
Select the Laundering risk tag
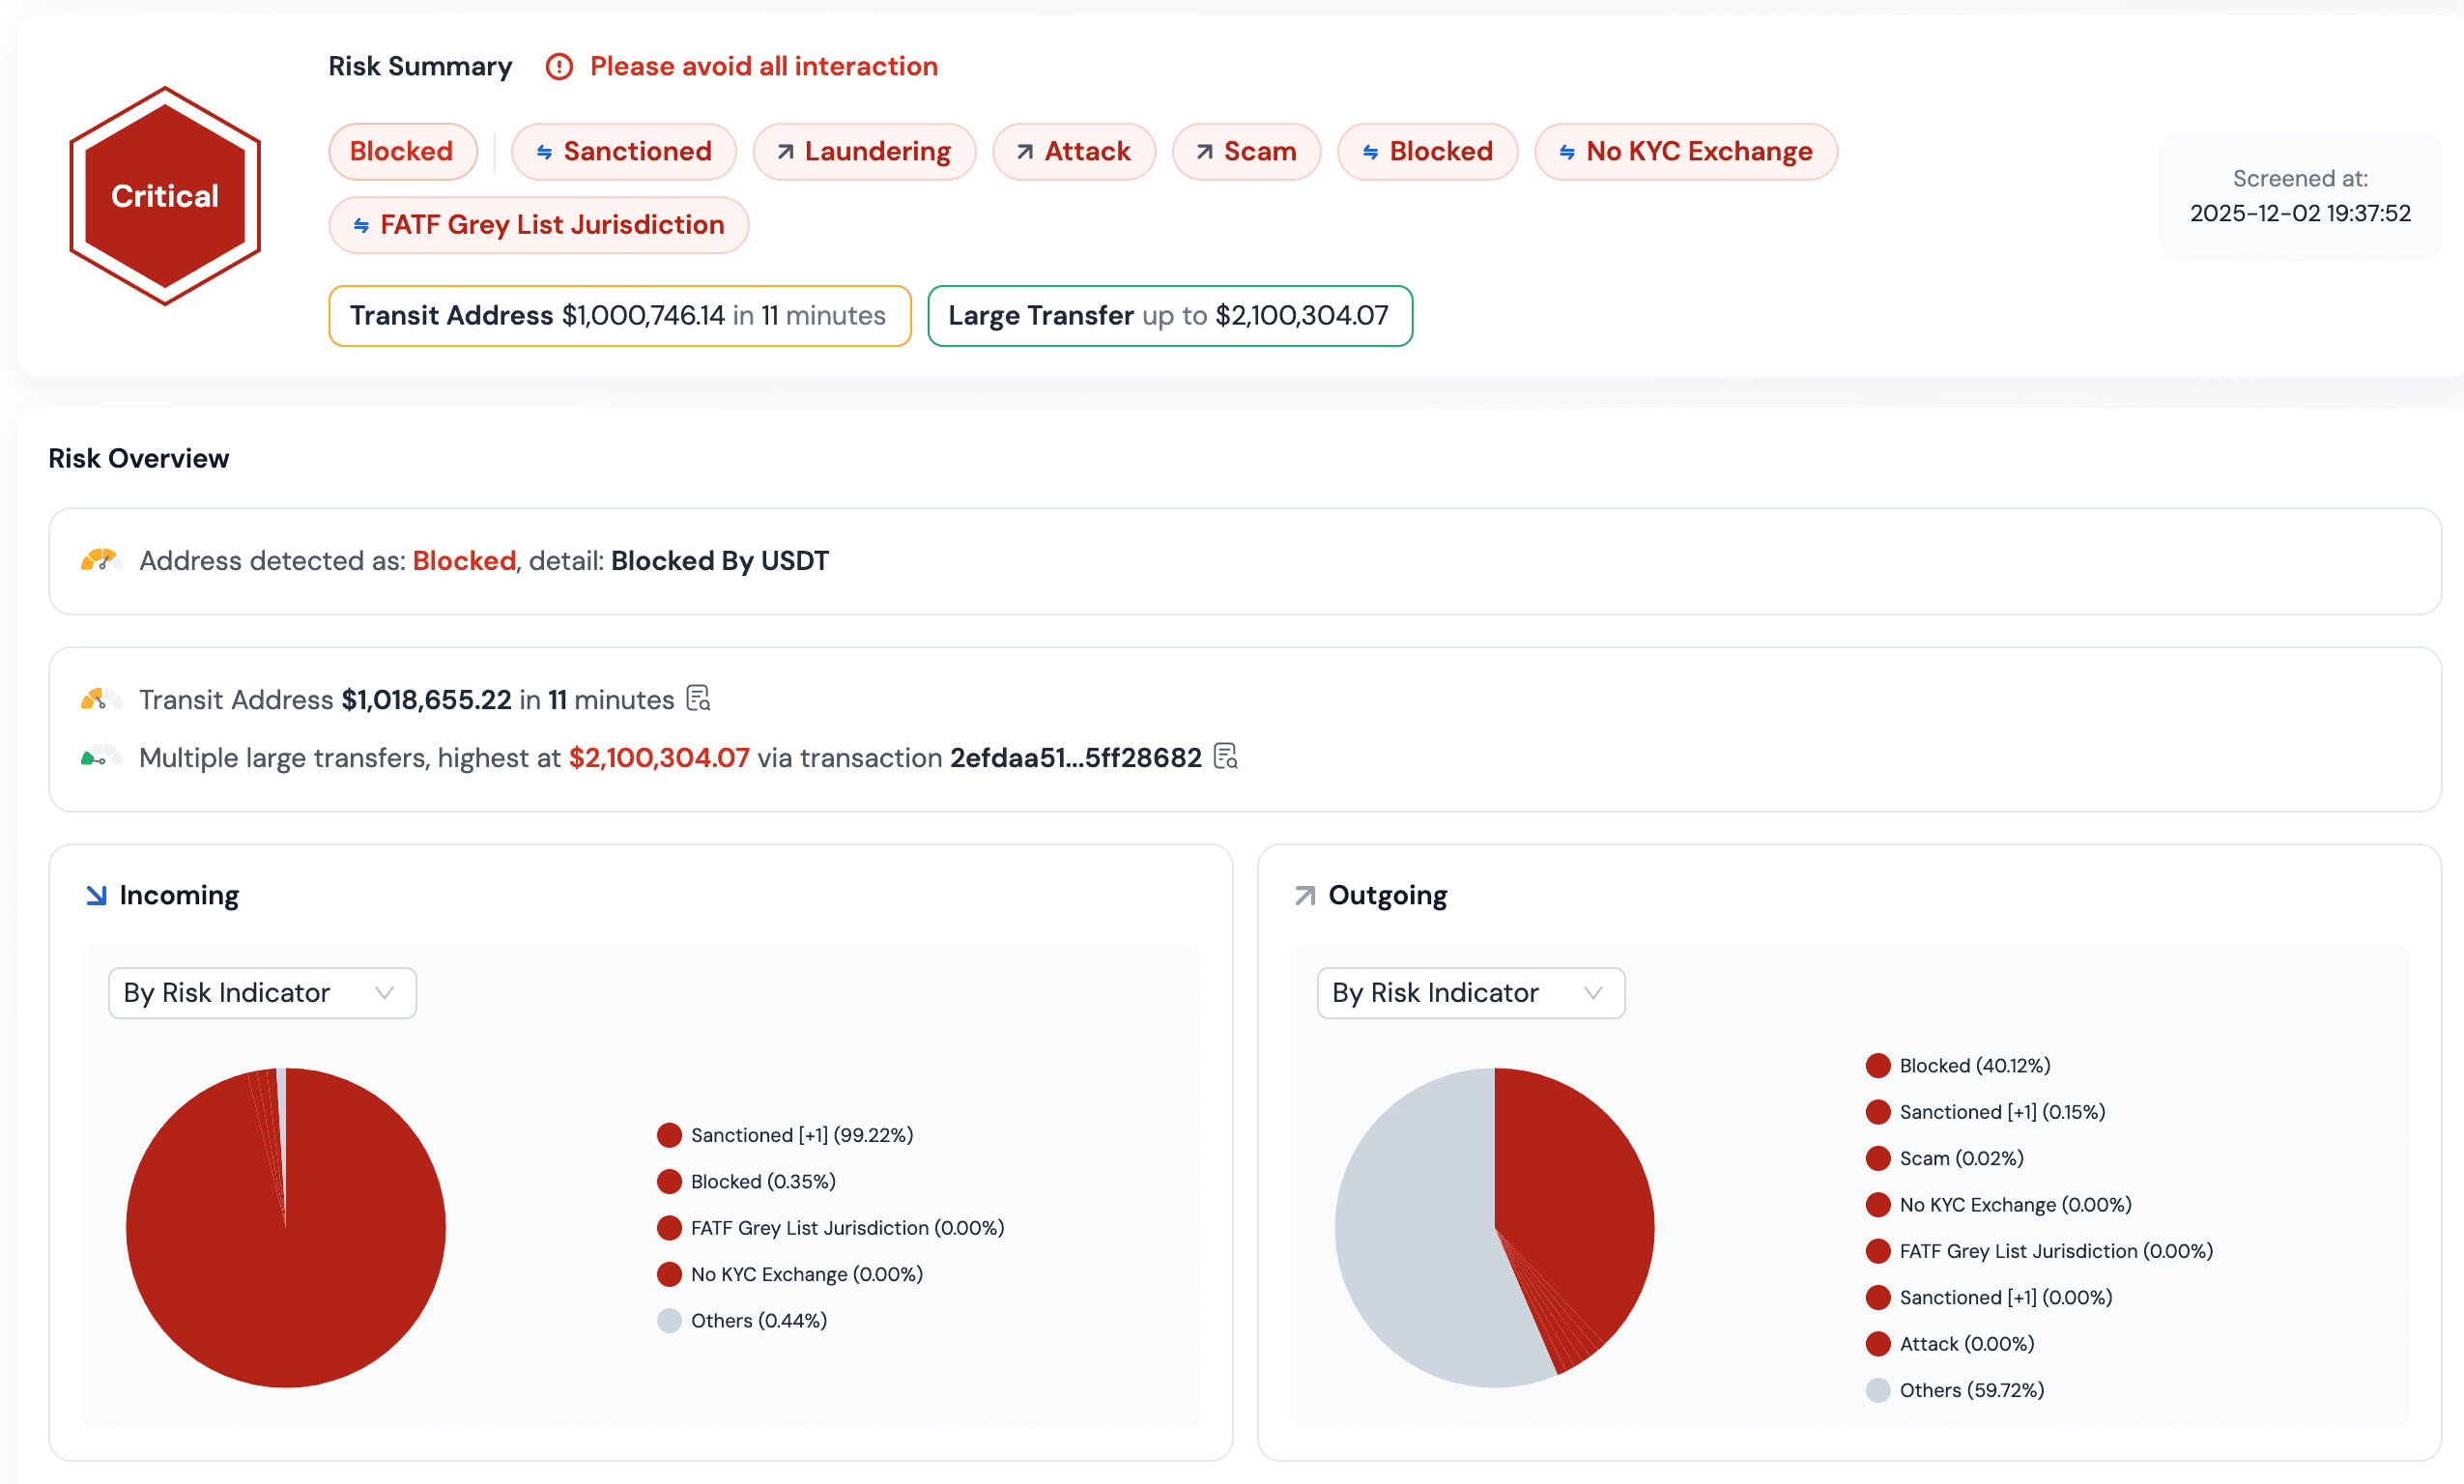pyautogui.click(x=864, y=152)
